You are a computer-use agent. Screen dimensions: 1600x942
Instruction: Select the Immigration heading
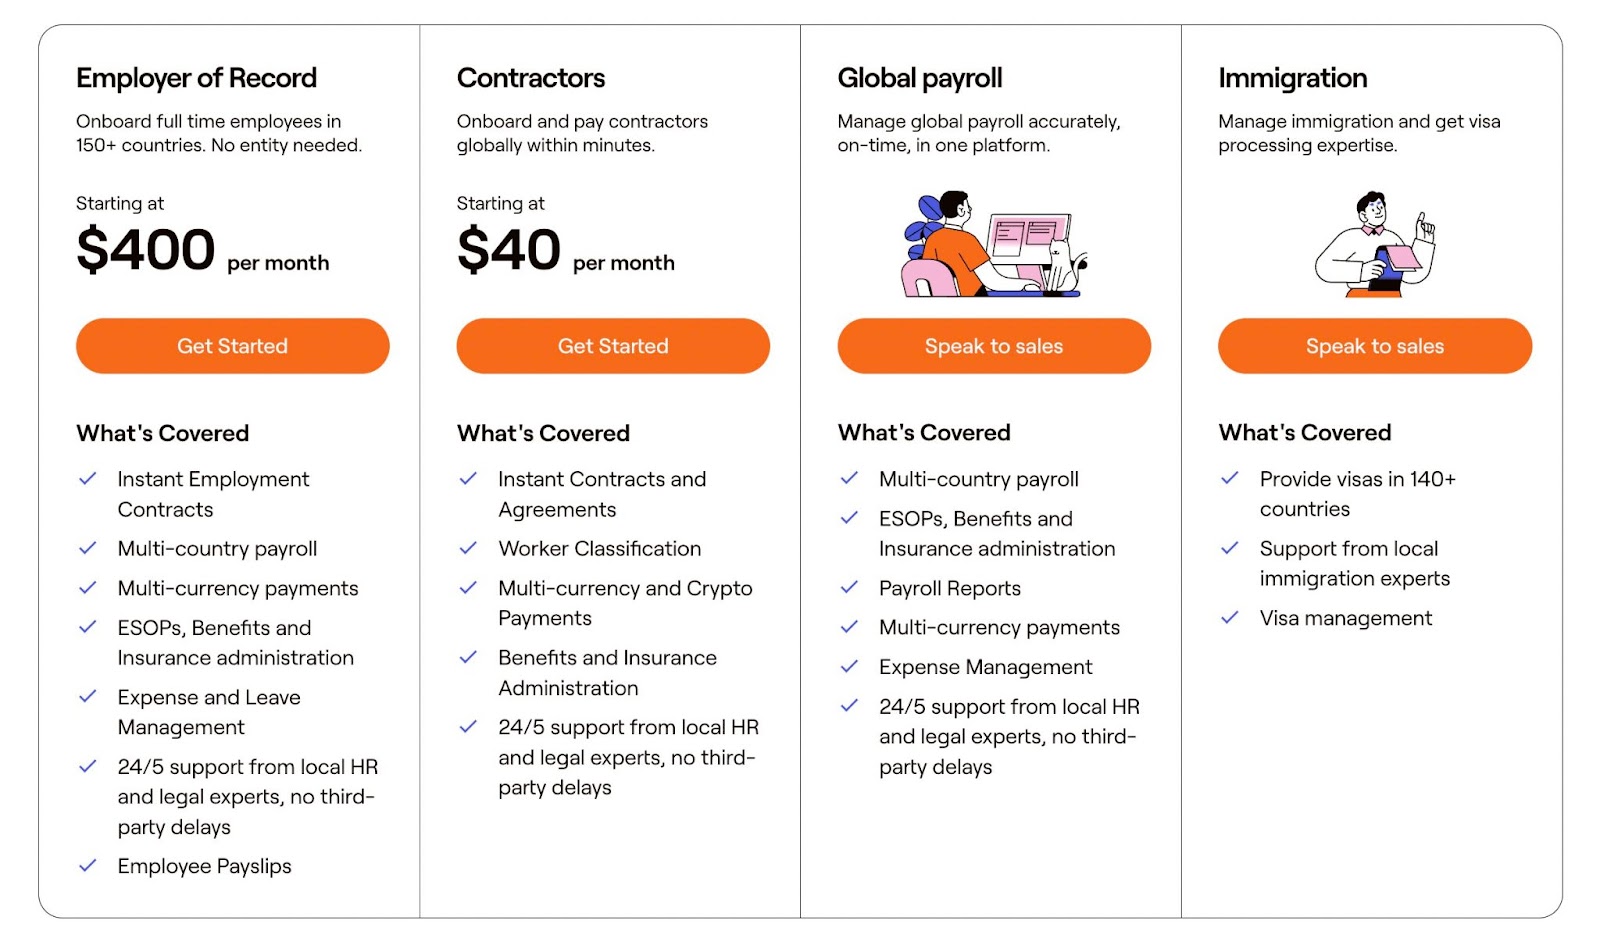(1293, 78)
